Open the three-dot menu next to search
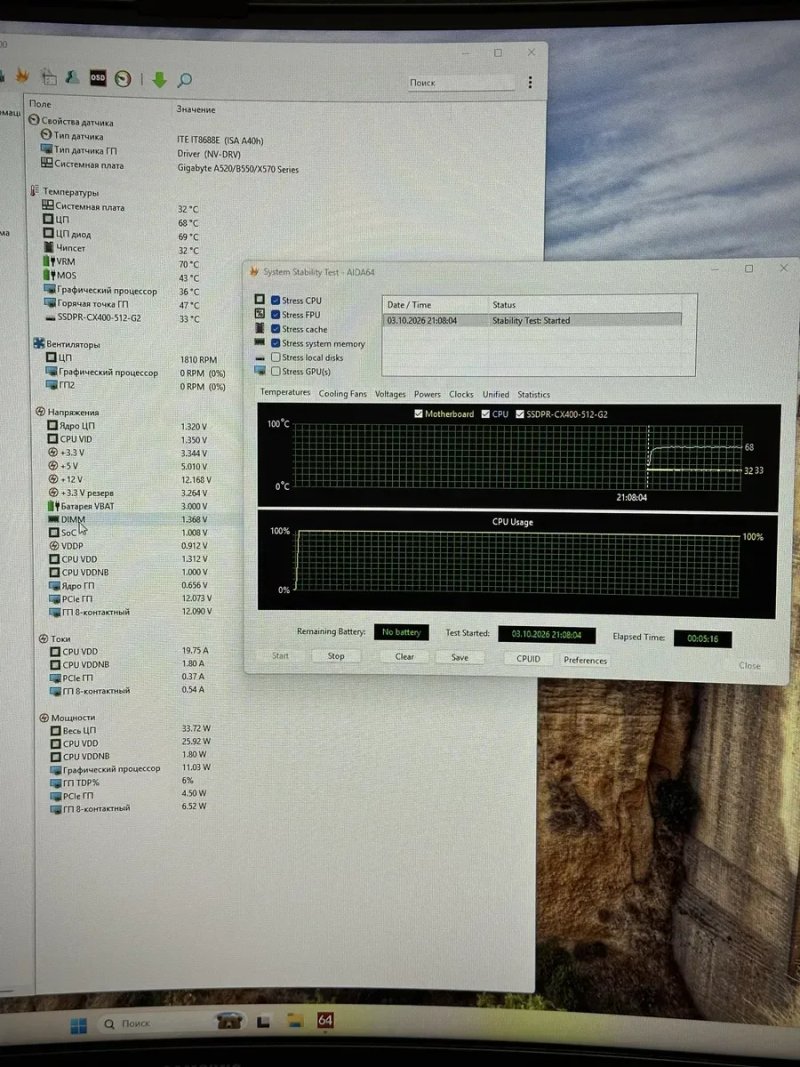 pyautogui.click(x=530, y=82)
